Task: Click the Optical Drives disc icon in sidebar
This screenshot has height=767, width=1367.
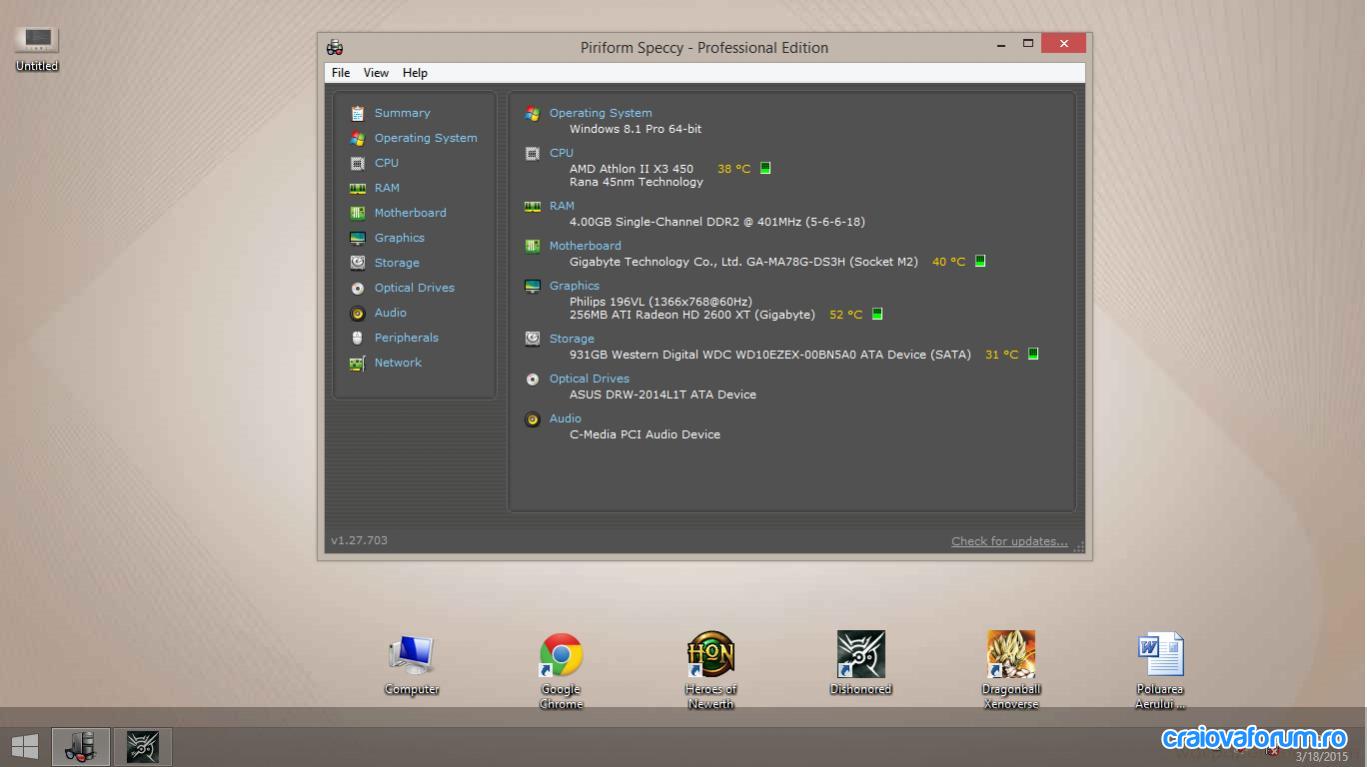Action: point(357,288)
